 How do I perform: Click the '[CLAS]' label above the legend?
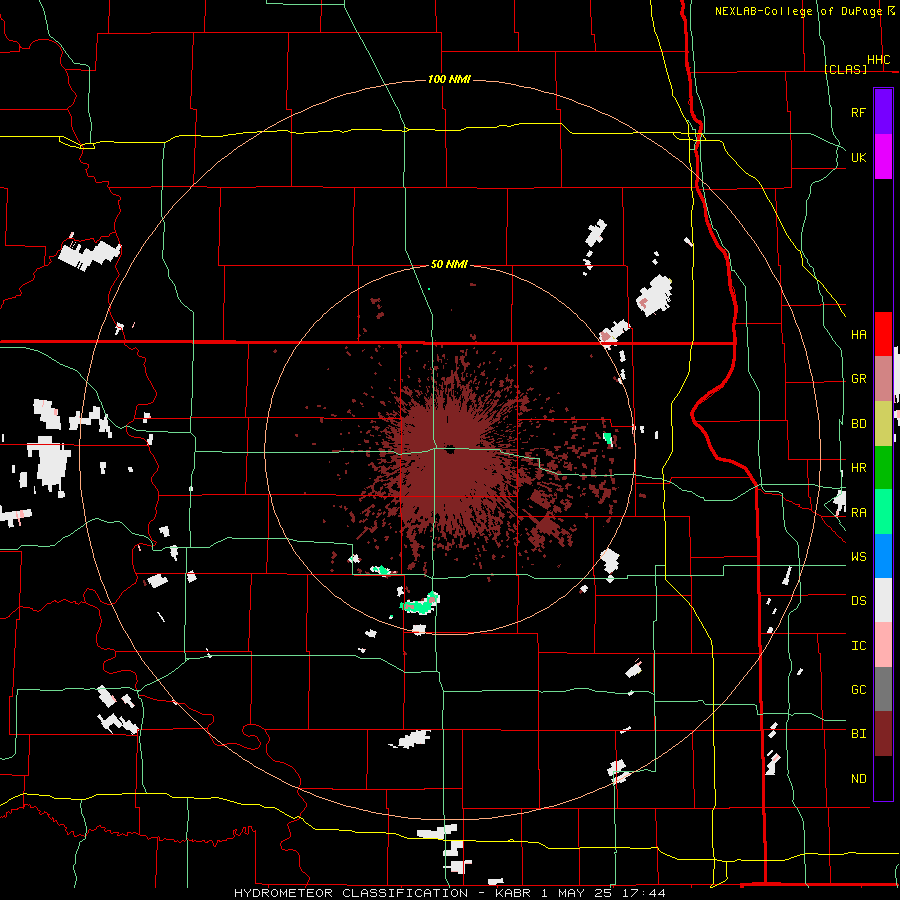[x=845, y=69]
